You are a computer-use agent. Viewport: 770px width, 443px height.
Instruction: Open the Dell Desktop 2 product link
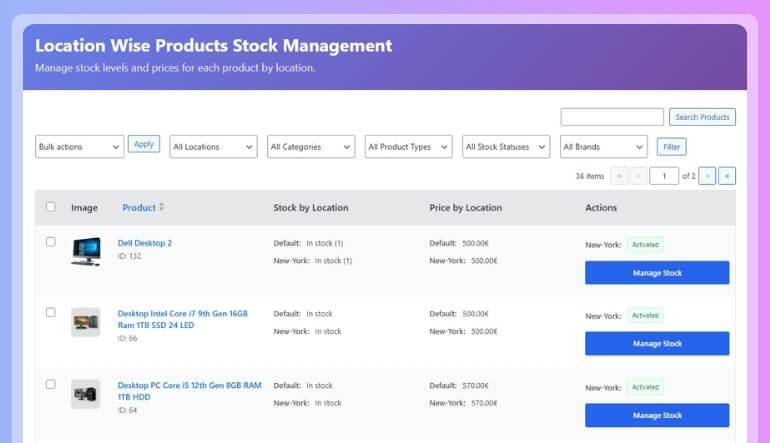click(145, 243)
